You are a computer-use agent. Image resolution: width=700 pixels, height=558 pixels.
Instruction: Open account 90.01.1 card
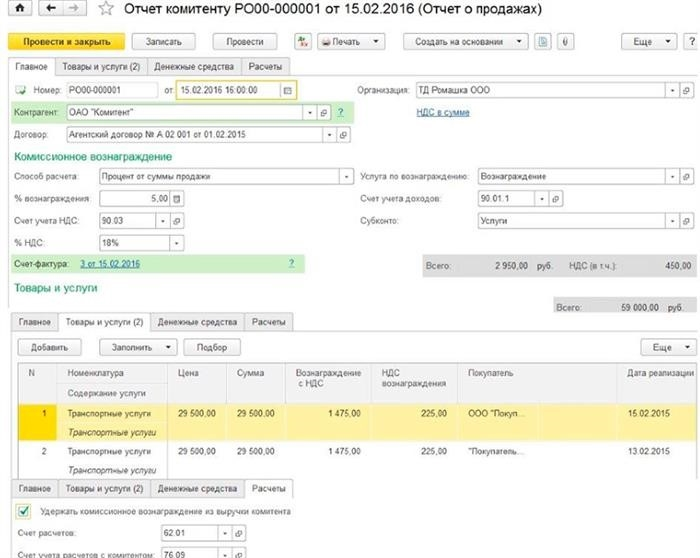556,199
